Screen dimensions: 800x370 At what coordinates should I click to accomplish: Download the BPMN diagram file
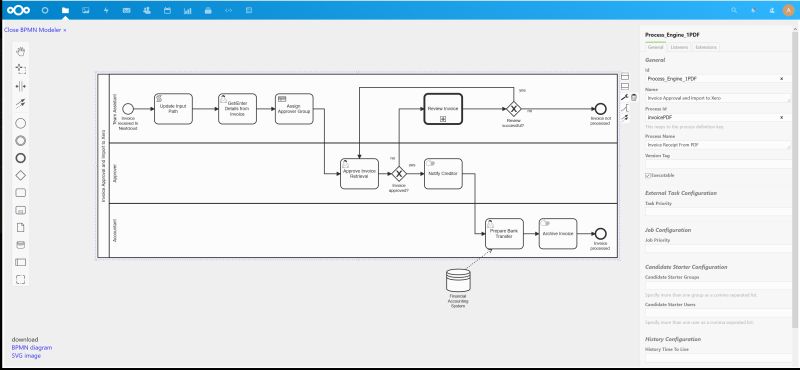(x=32, y=348)
